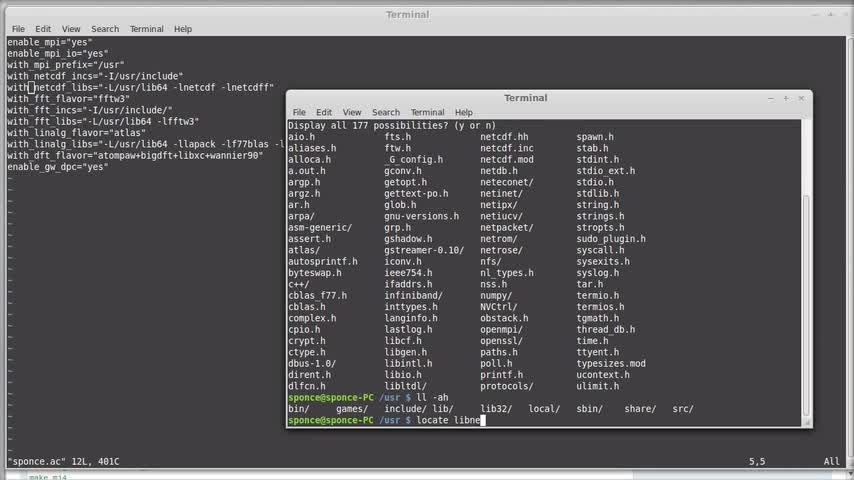
Task: Open File menu in background Terminal window
Action: pos(18,29)
